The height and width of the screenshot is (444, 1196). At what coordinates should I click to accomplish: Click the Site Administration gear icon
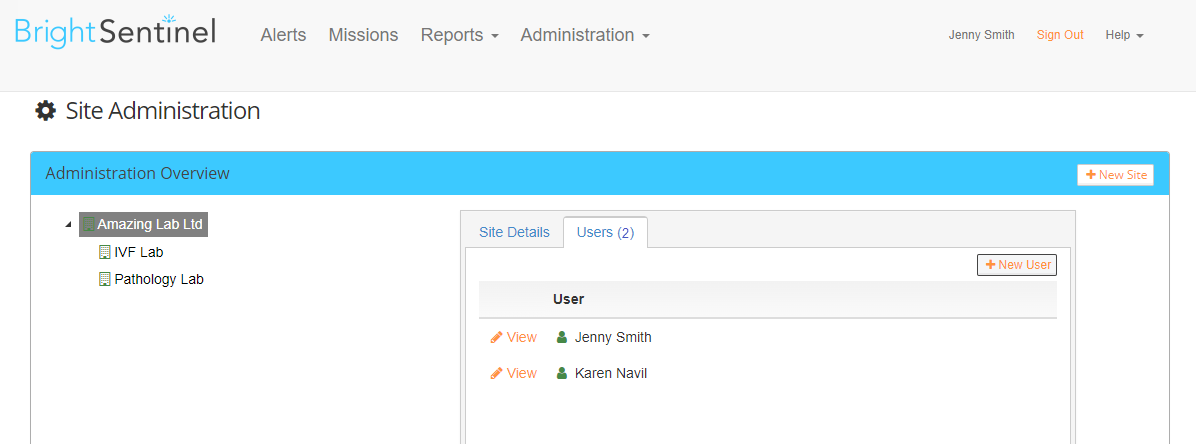coord(45,111)
